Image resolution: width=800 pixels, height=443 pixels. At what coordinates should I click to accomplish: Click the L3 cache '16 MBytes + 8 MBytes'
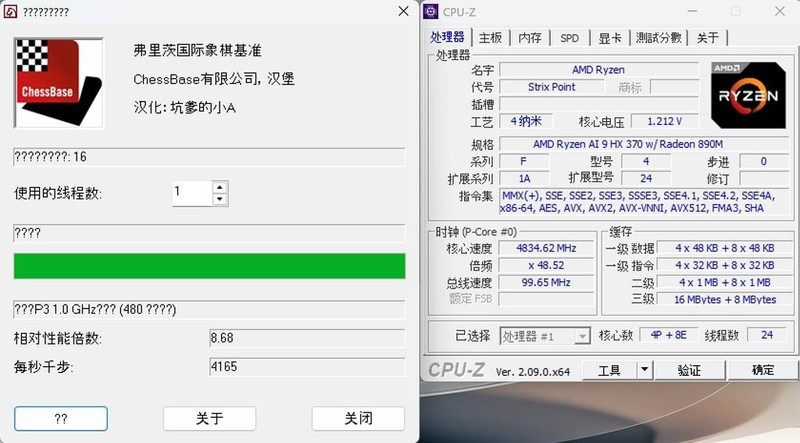click(x=725, y=300)
